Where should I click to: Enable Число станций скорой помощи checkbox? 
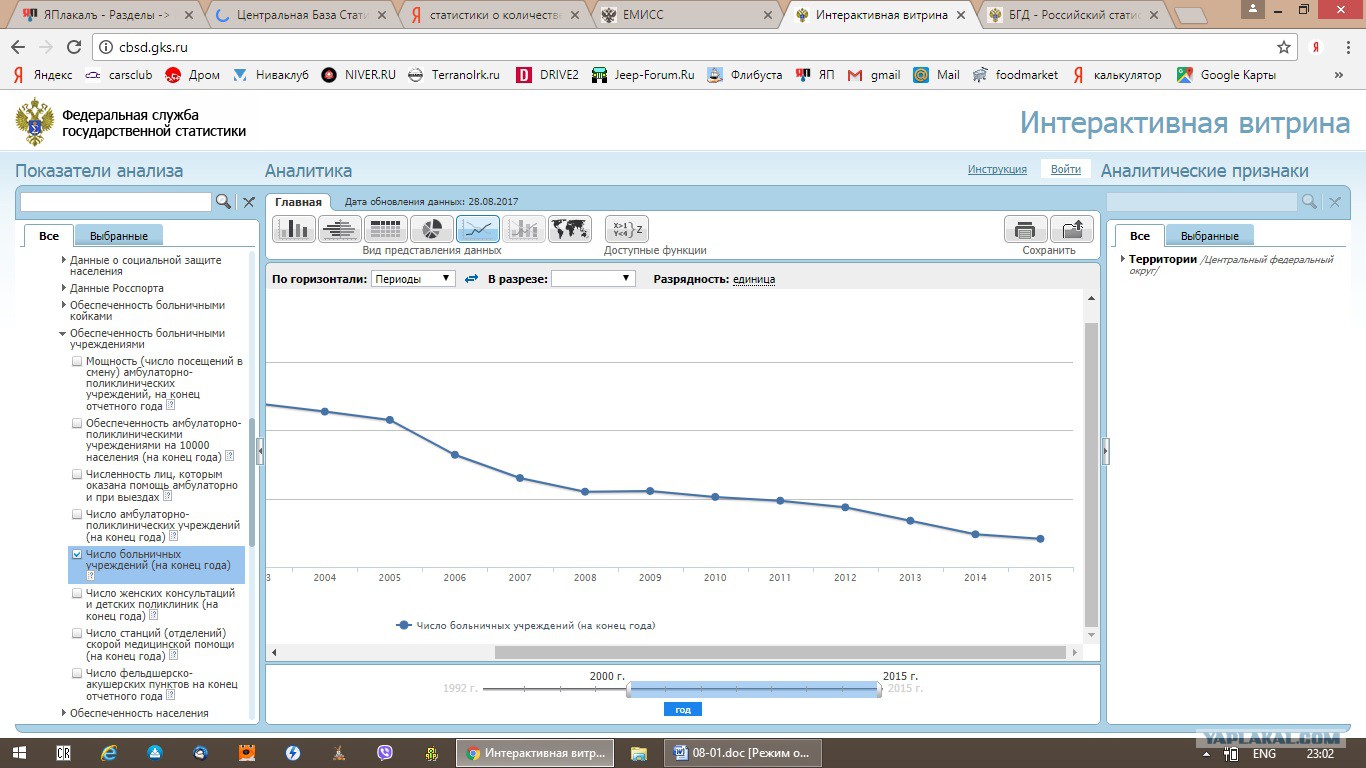point(77,633)
